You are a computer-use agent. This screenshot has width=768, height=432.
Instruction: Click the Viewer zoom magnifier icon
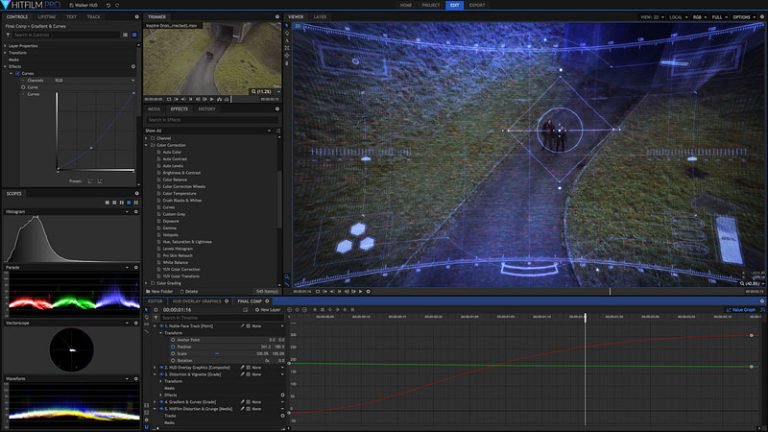[742, 284]
